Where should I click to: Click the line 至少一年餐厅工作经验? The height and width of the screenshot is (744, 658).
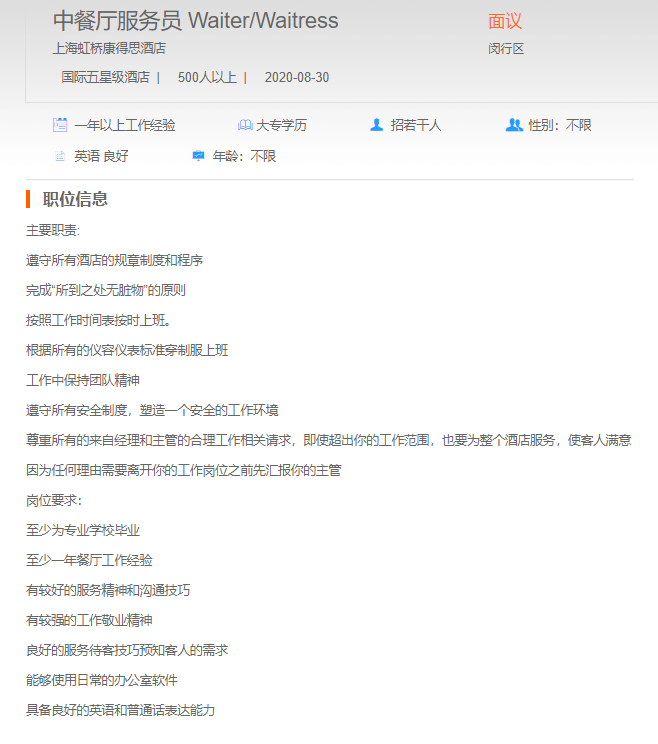pos(89,560)
